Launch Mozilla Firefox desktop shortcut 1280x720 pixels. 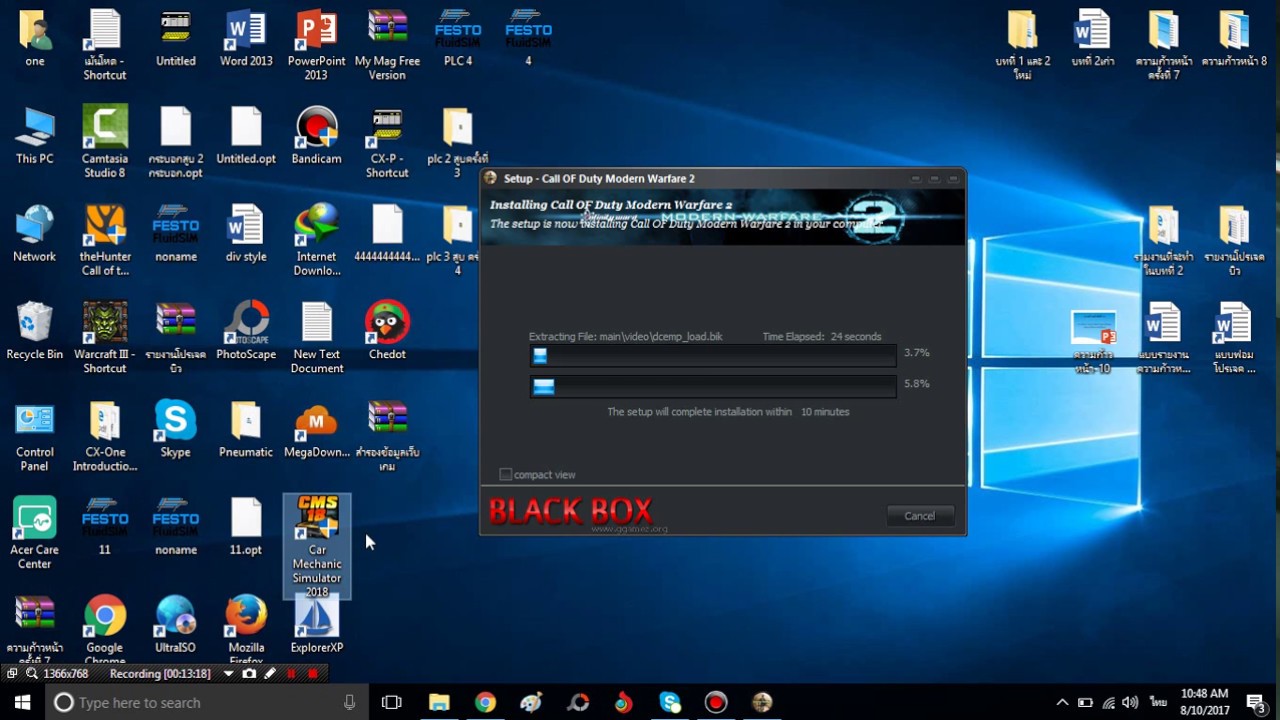pos(246,630)
